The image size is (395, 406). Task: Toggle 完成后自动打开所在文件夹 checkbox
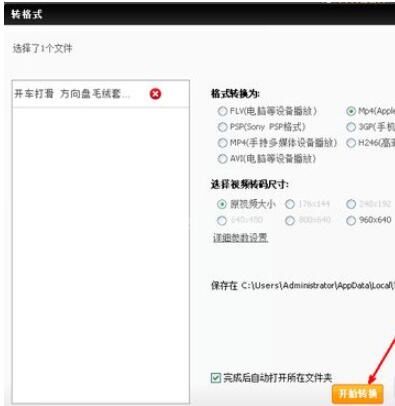(216, 378)
